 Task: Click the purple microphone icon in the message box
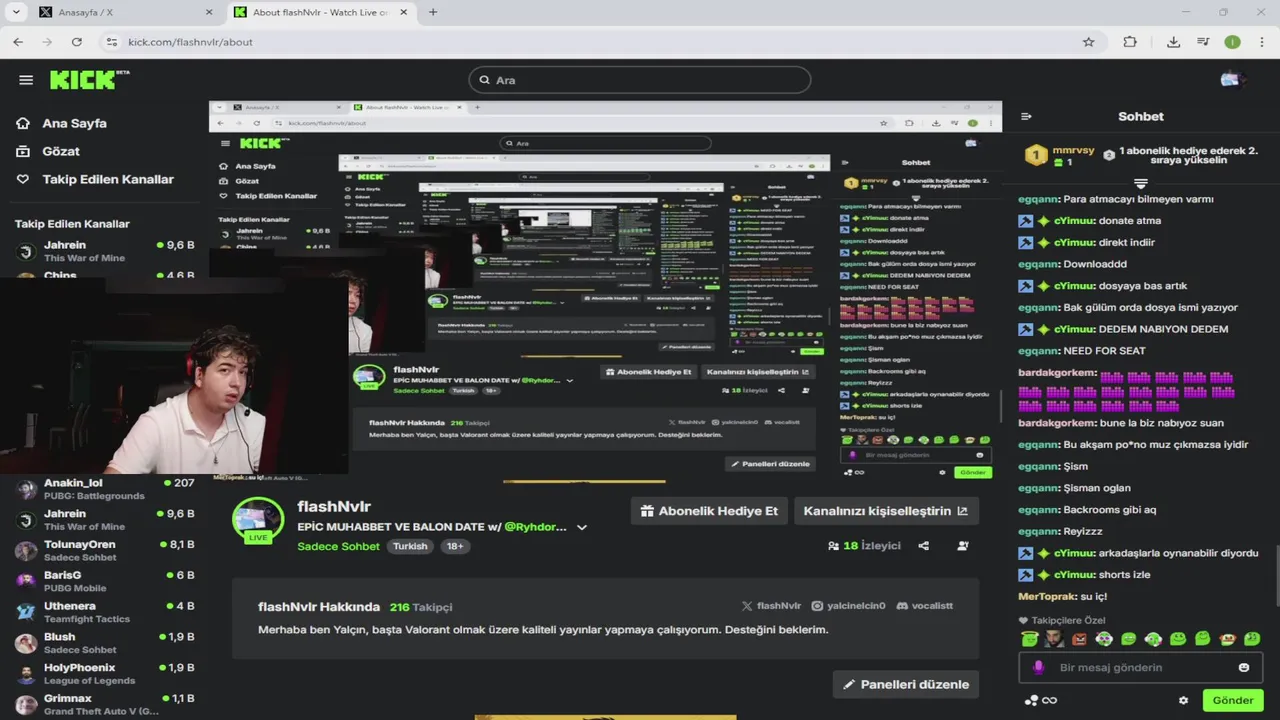pos(1039,667)
